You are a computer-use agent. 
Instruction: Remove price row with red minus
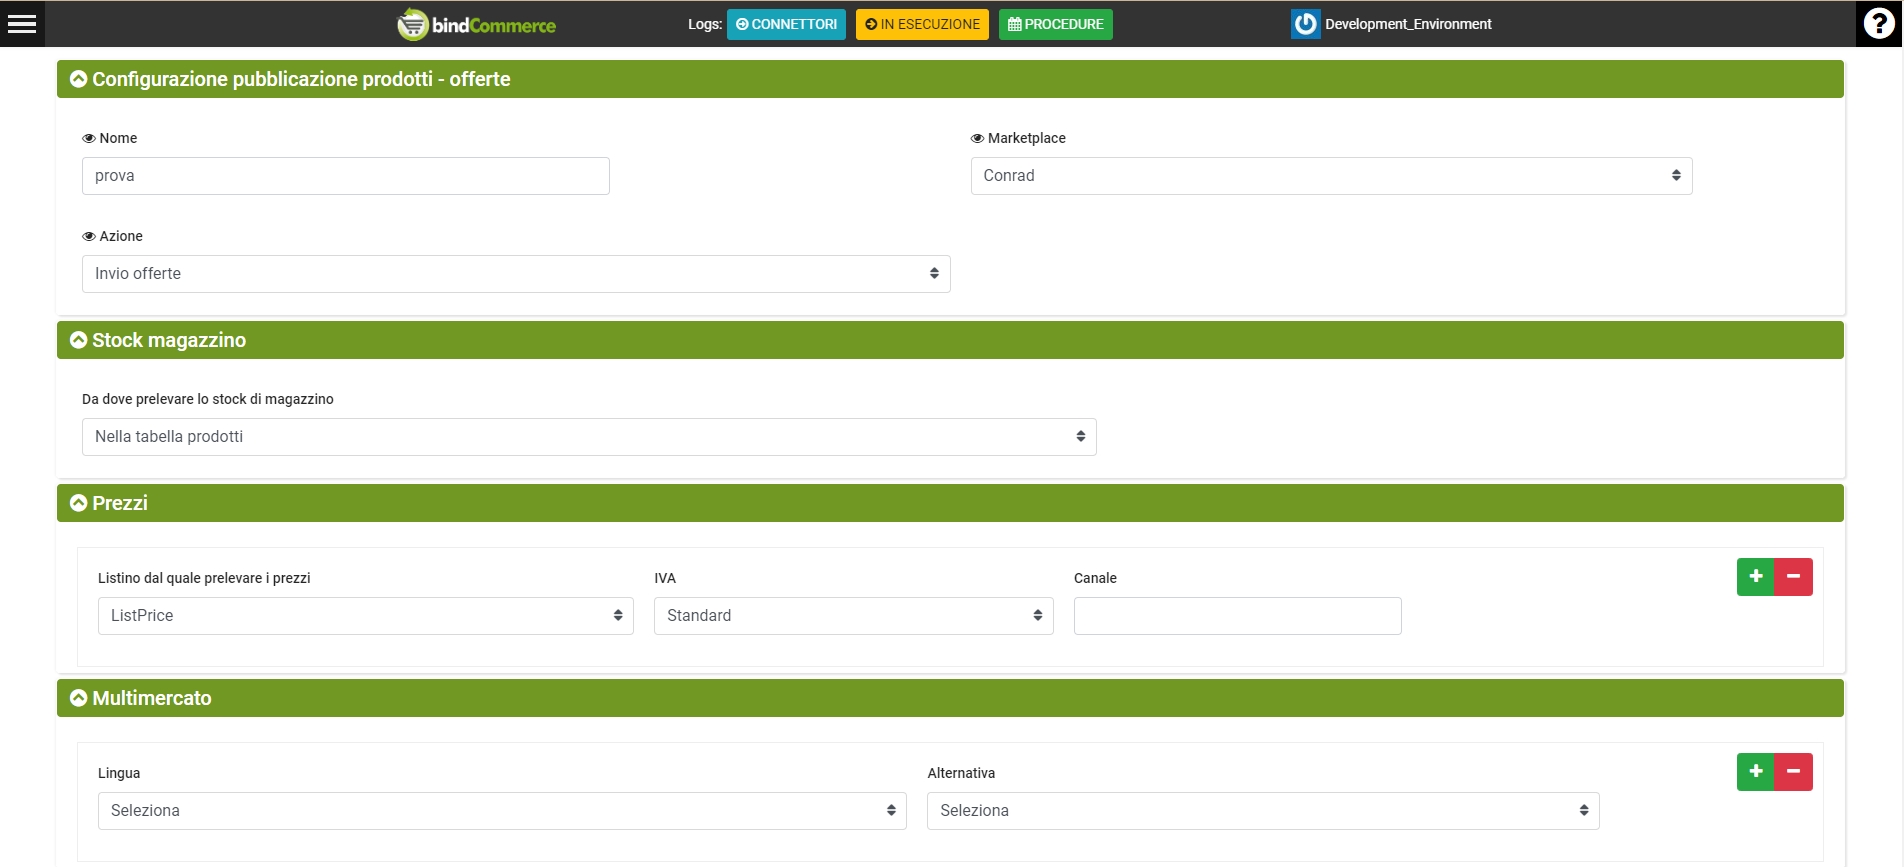pos(1794,577)
